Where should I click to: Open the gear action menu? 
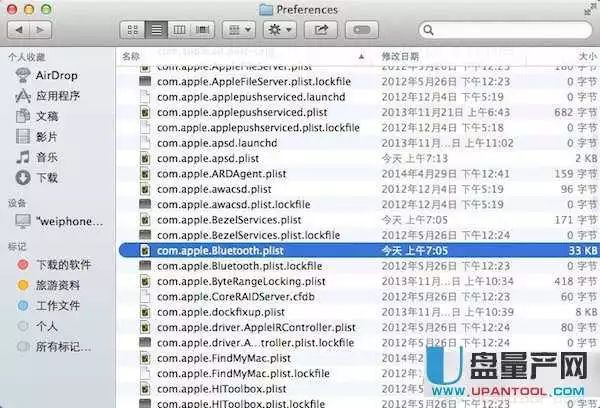point(280,30)
